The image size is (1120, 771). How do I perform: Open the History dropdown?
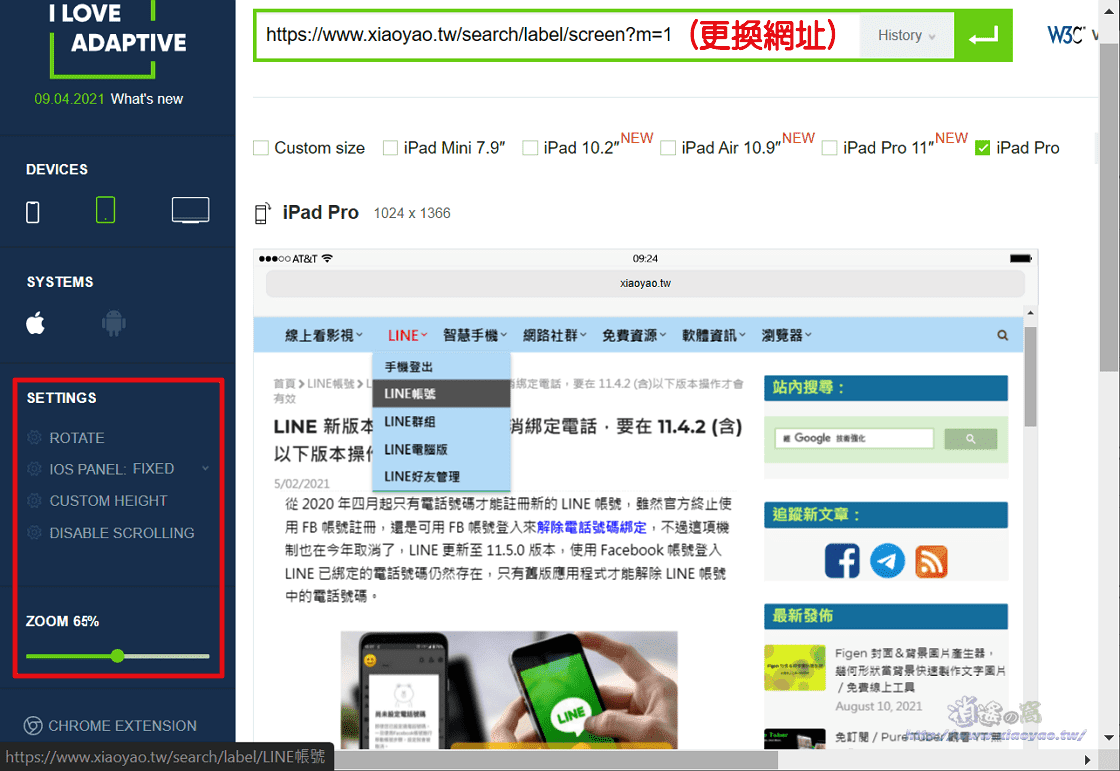click(x=906, y=35)
